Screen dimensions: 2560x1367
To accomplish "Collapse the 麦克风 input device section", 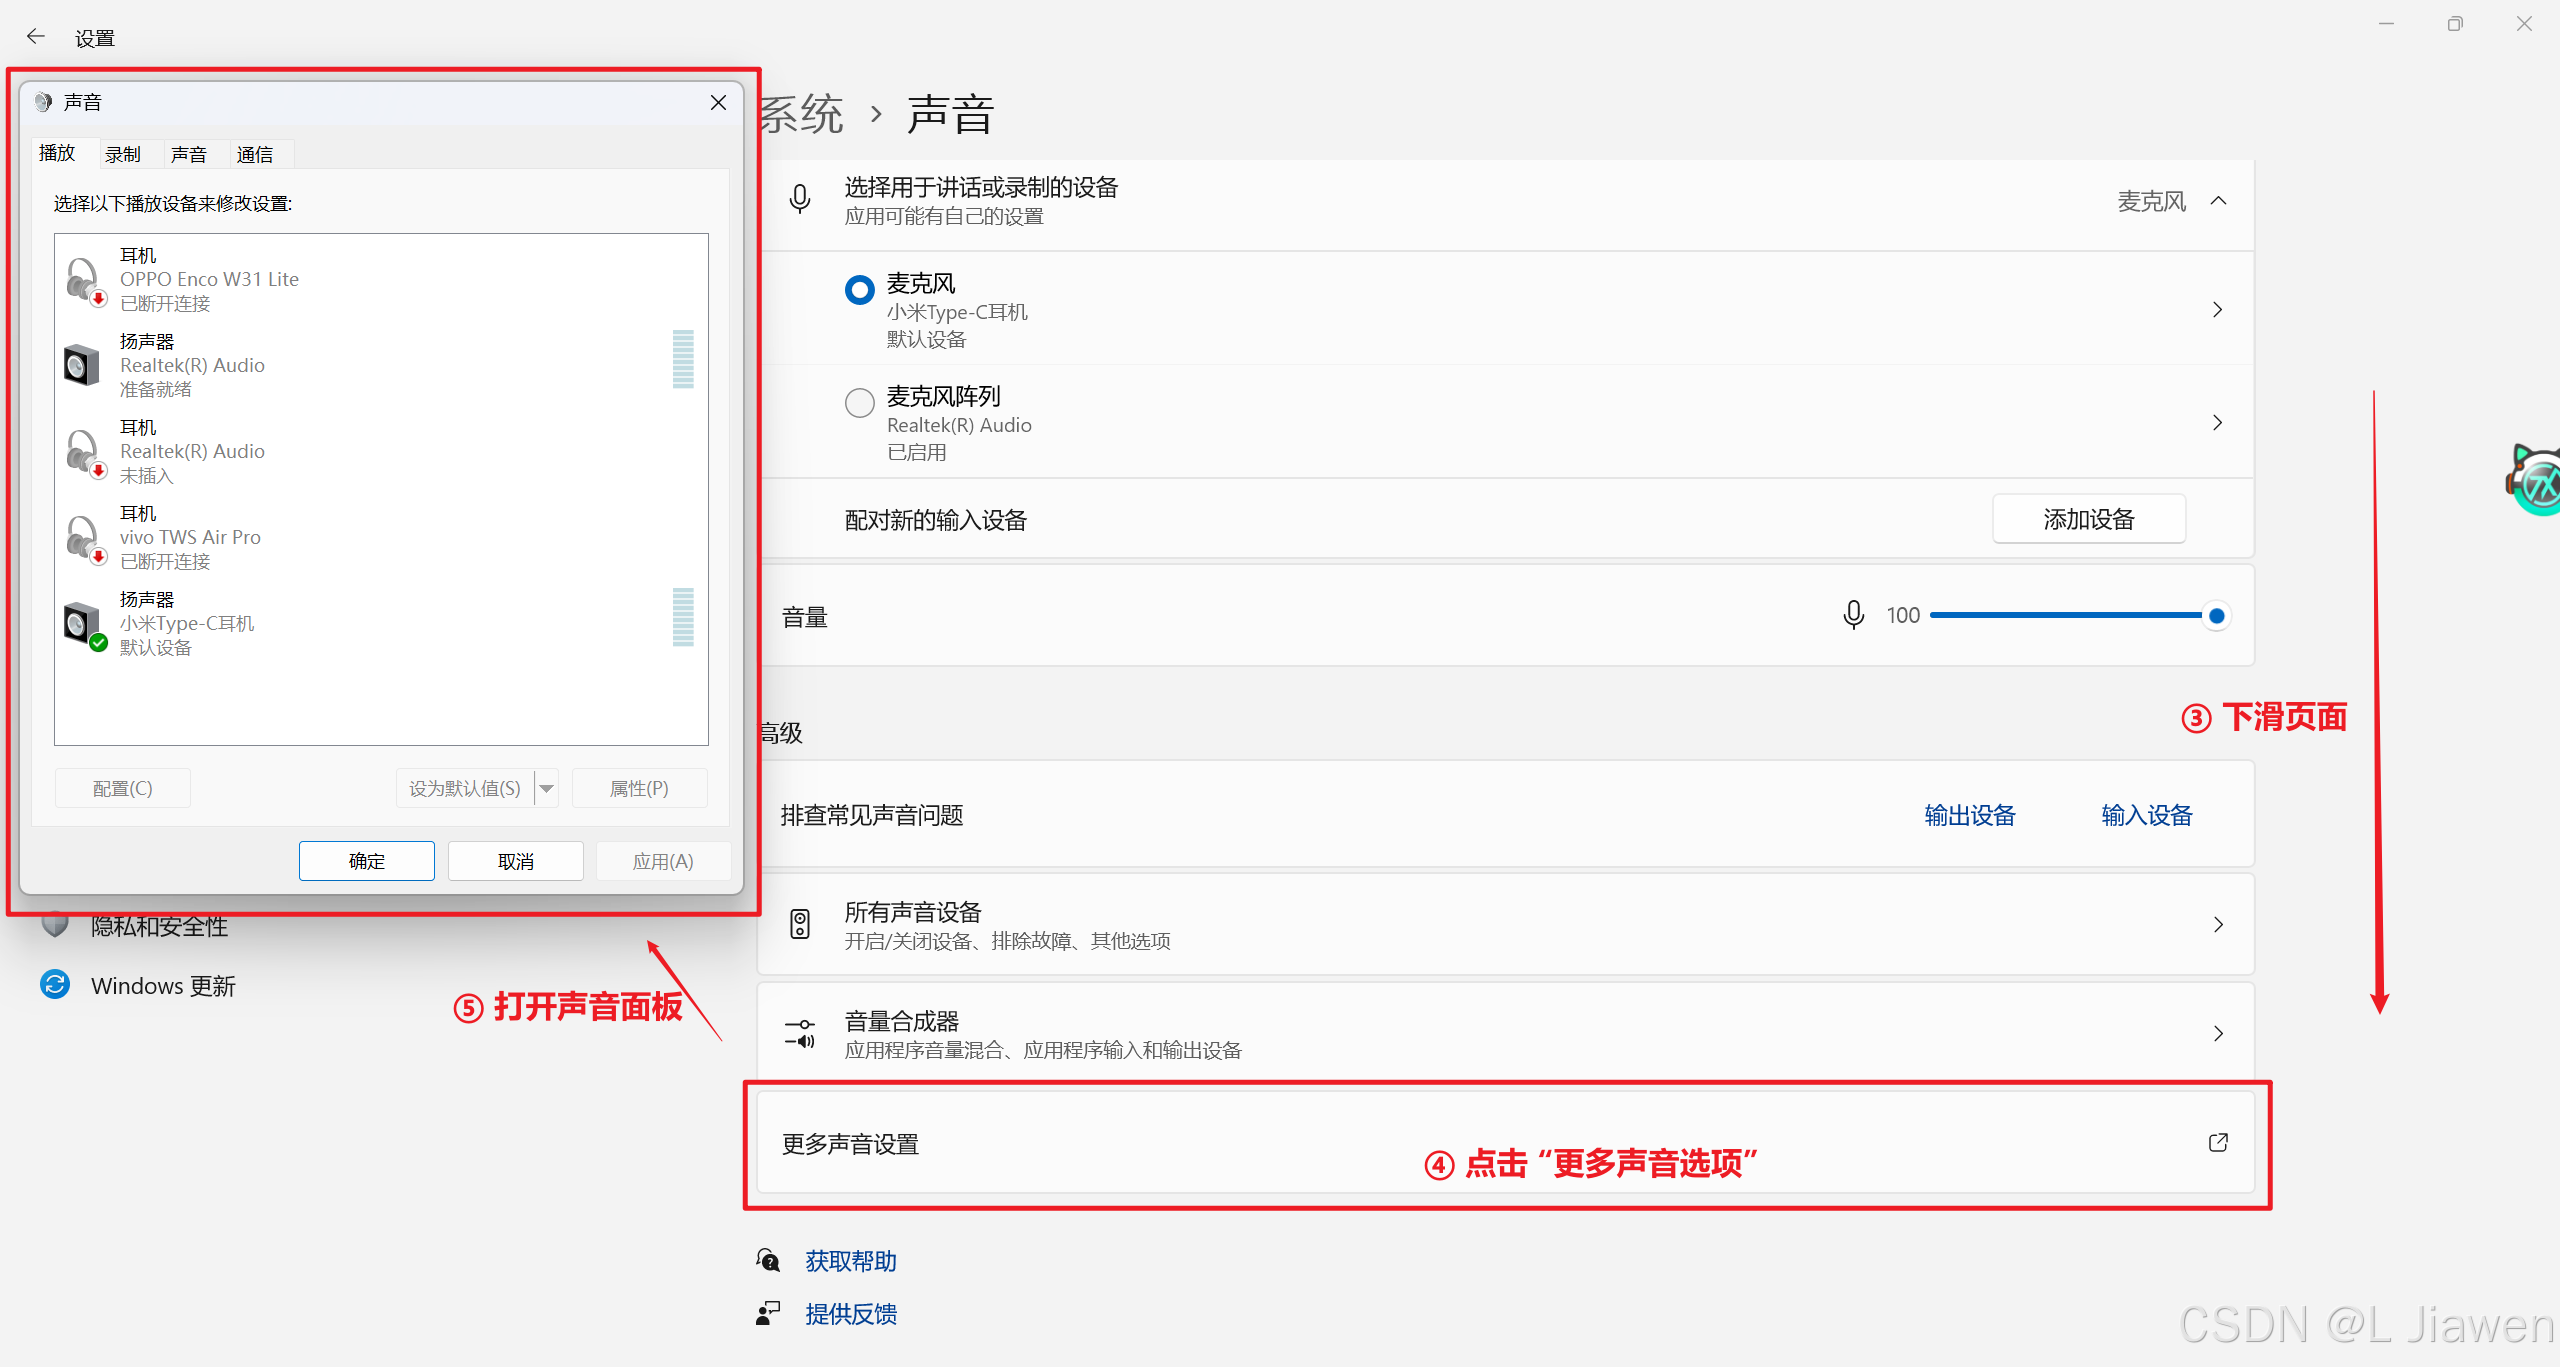I will click(x=2218, y=201).
